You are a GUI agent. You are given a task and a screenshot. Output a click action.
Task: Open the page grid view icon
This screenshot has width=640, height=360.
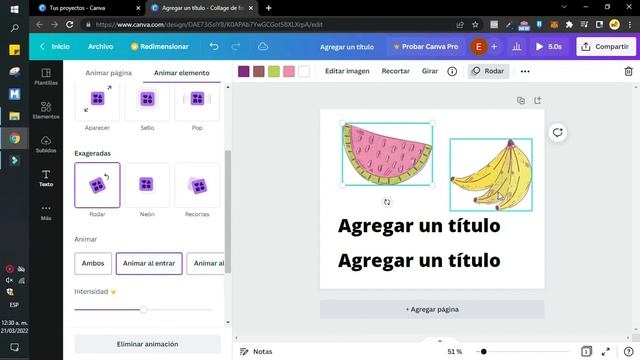[x=586, y=351]
